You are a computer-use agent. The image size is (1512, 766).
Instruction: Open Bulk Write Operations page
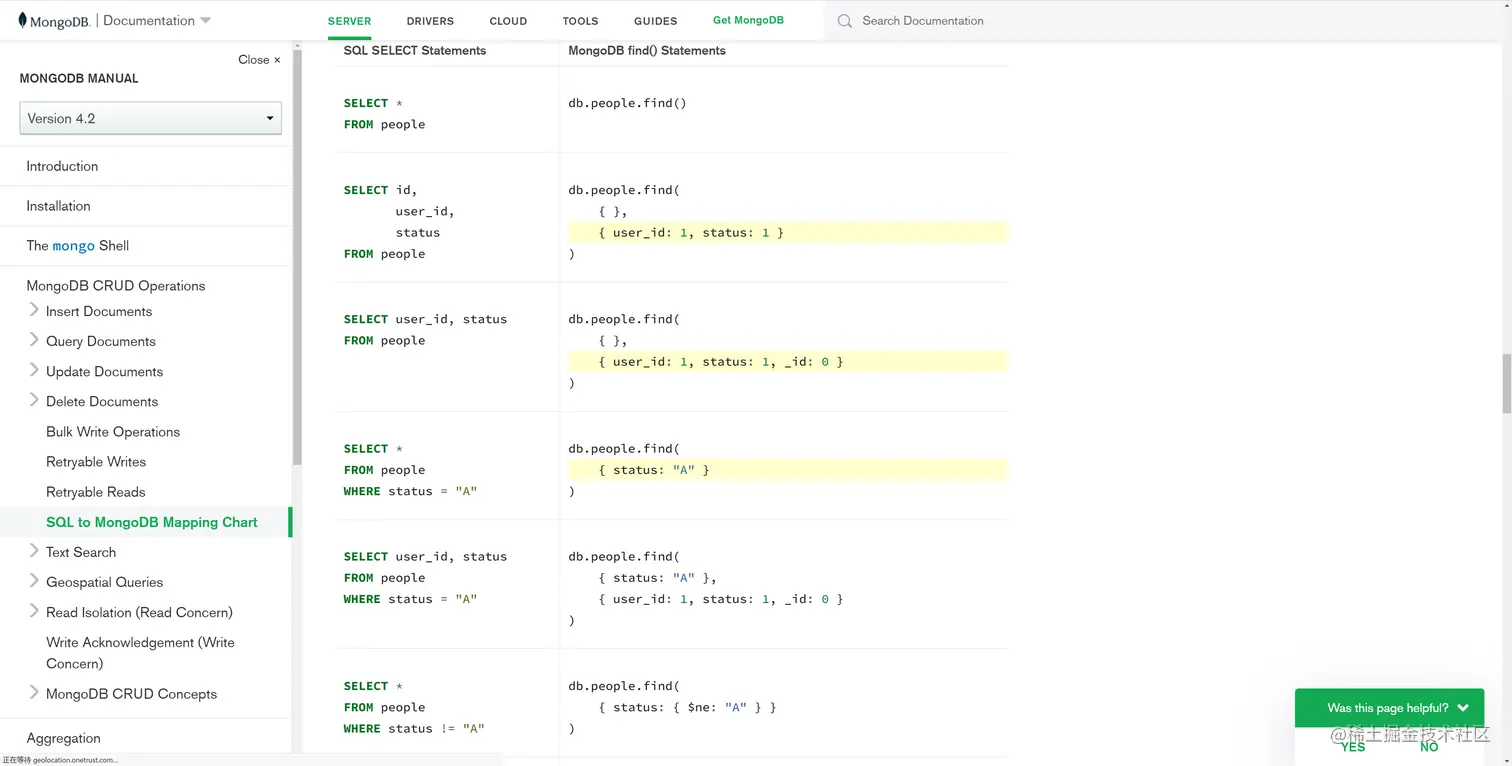[113, 432]
